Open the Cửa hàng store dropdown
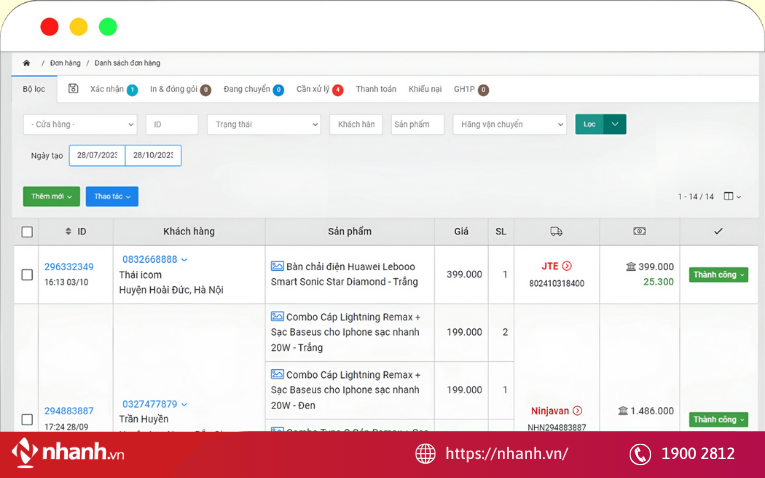The width and height of the screenshot is (765, 478). [x=80, y=124]
